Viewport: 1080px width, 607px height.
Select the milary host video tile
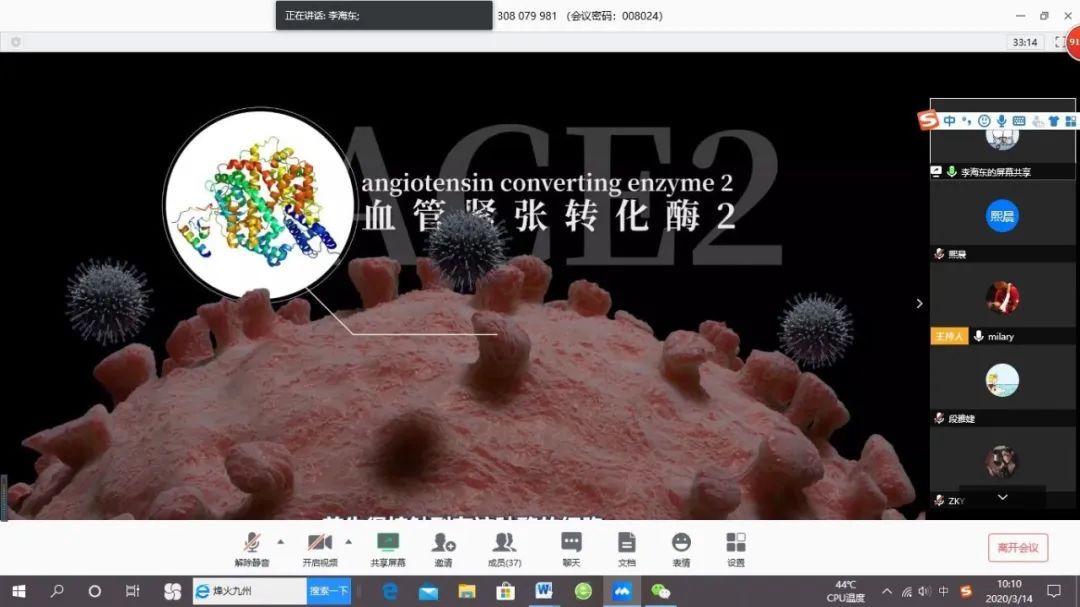(1002, 298)
